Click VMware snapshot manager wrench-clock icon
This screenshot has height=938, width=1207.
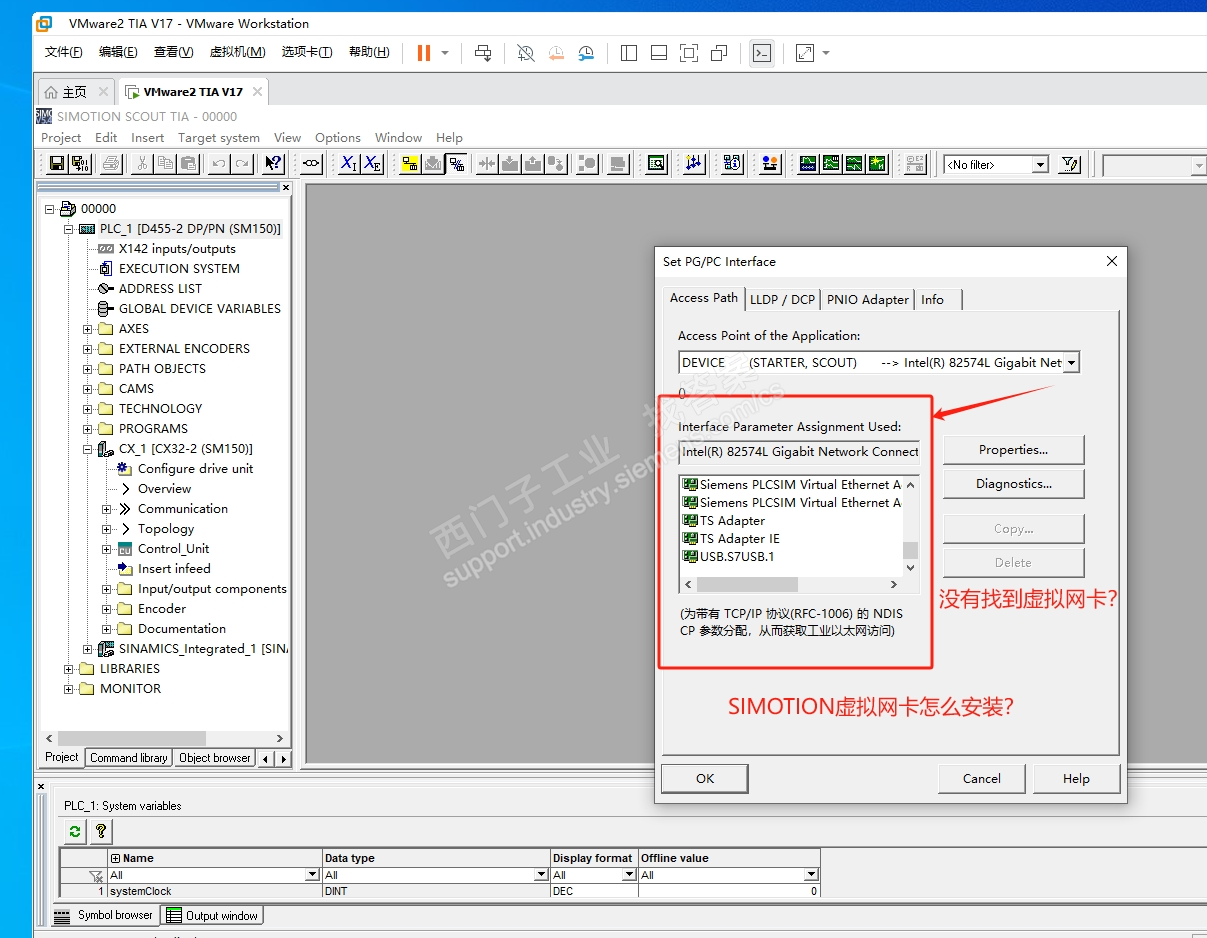click(587, 53)
